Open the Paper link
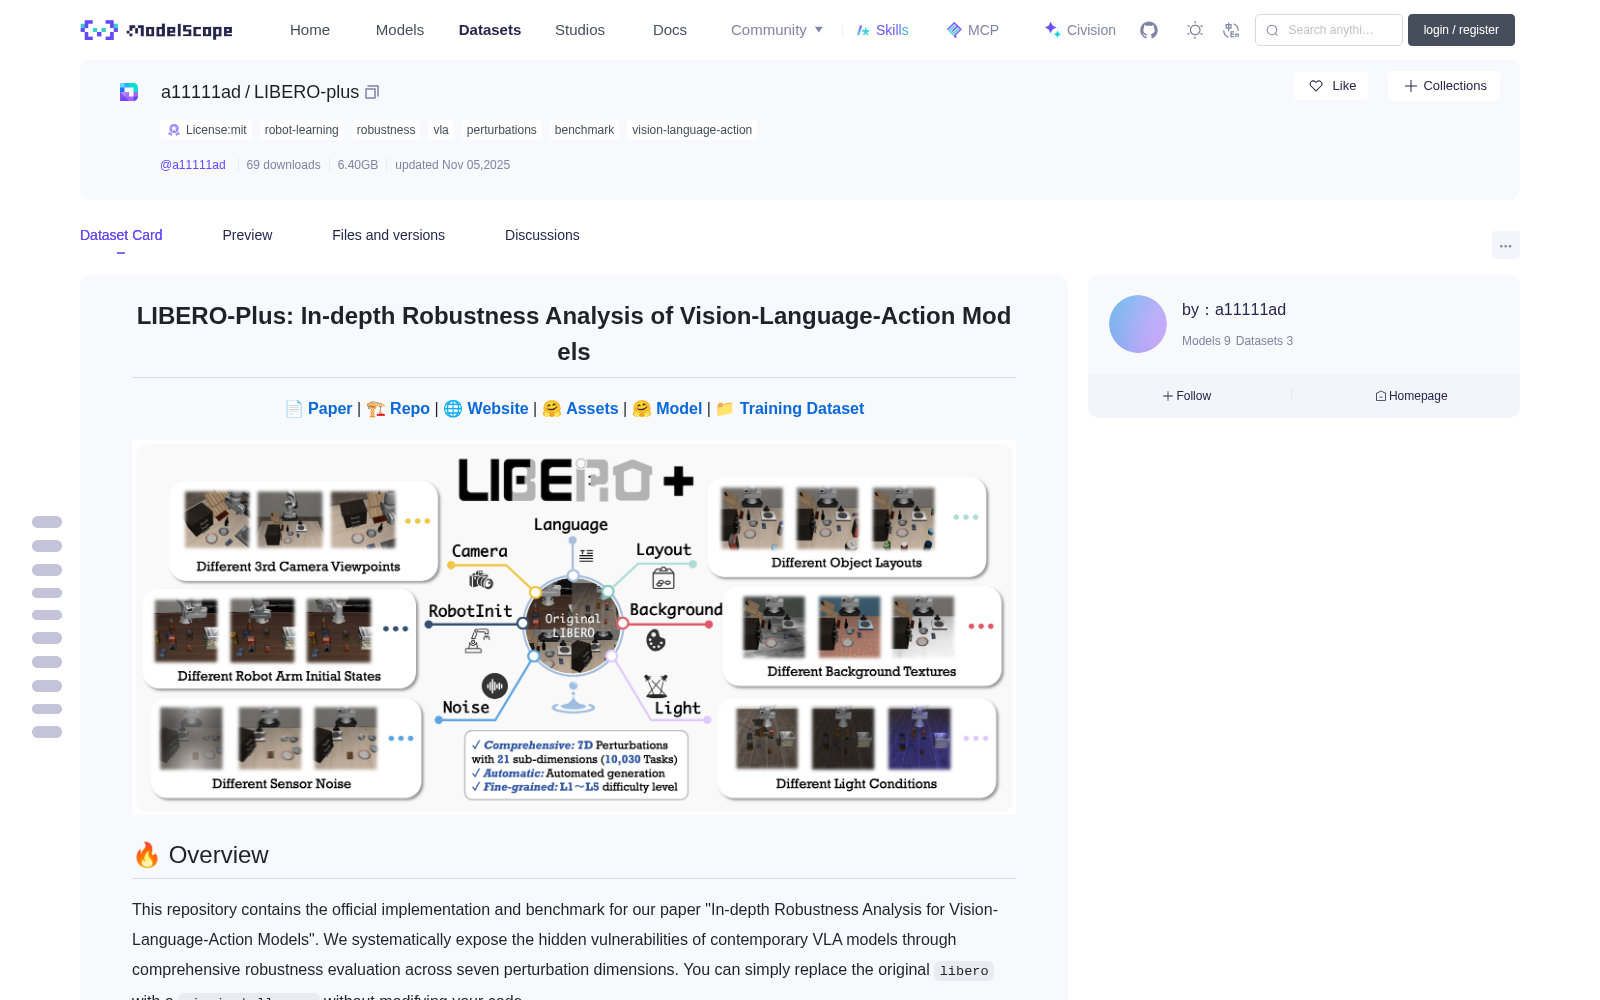This screenshot has height=1000, width=1600. (x=330, y=408)
